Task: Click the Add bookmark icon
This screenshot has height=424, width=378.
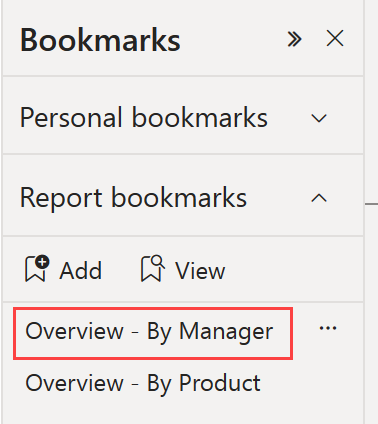Action: click(37, 269)
